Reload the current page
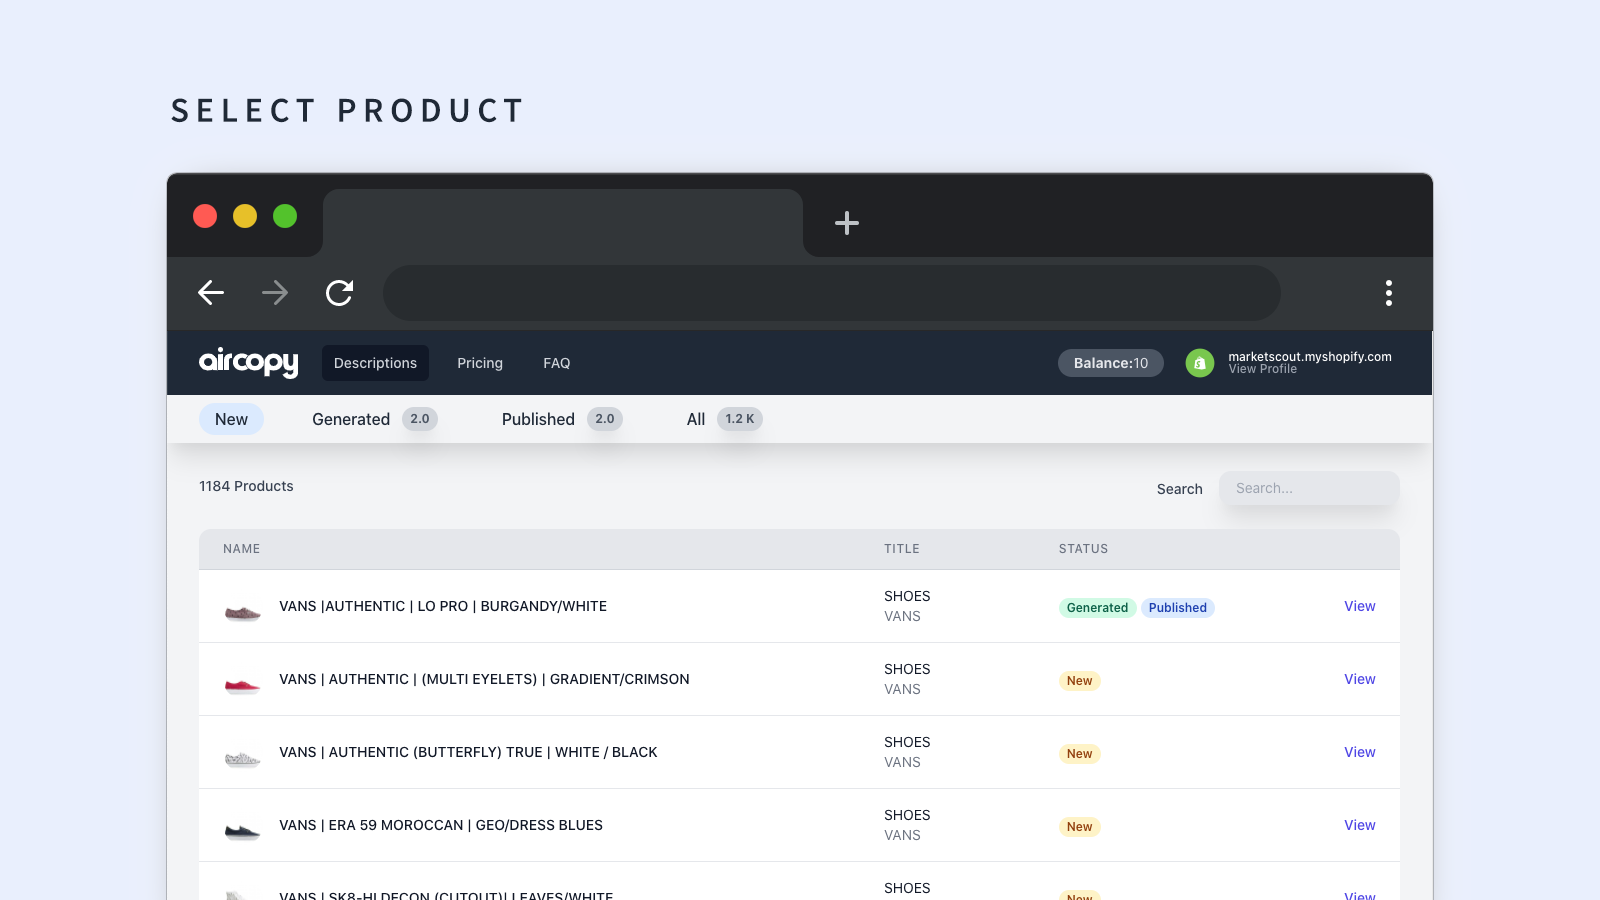The height and width of the screenshot is (900, 1600). tap(340, 293)
